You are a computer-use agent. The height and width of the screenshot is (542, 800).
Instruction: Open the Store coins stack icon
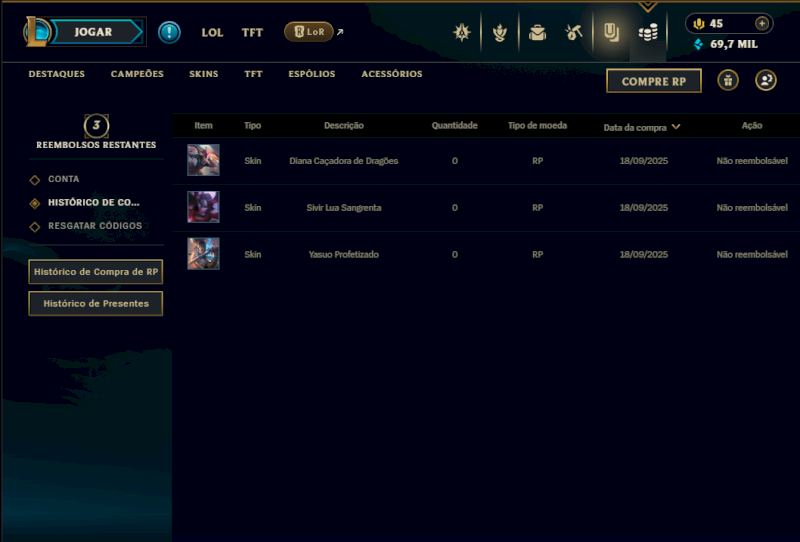648,33
